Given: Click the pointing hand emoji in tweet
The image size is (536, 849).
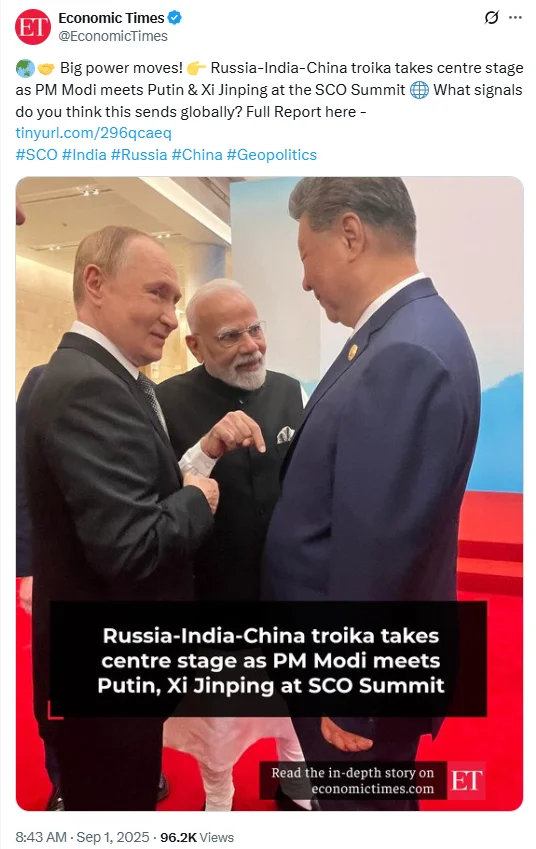Looking at the screenshot, I should click(x=196, y=68).
